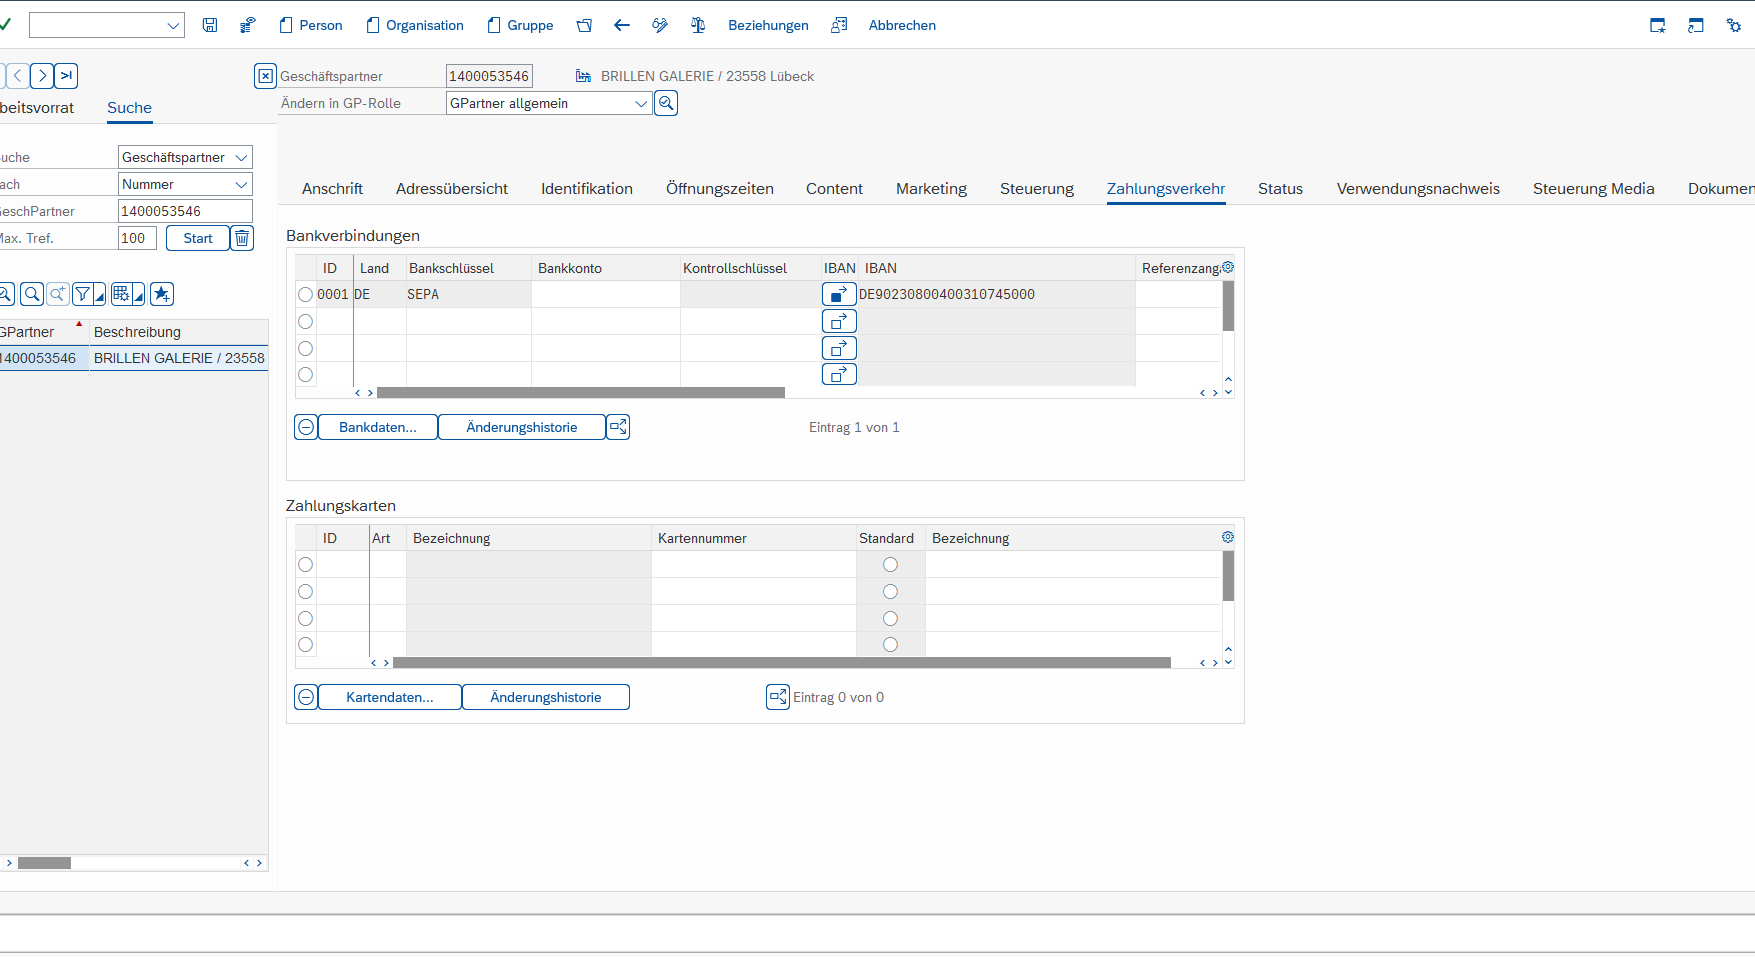Viewport: 1755px width, 957px height.
Task: Click the next arrow navigation icon
Action: [x=42, y=76]
